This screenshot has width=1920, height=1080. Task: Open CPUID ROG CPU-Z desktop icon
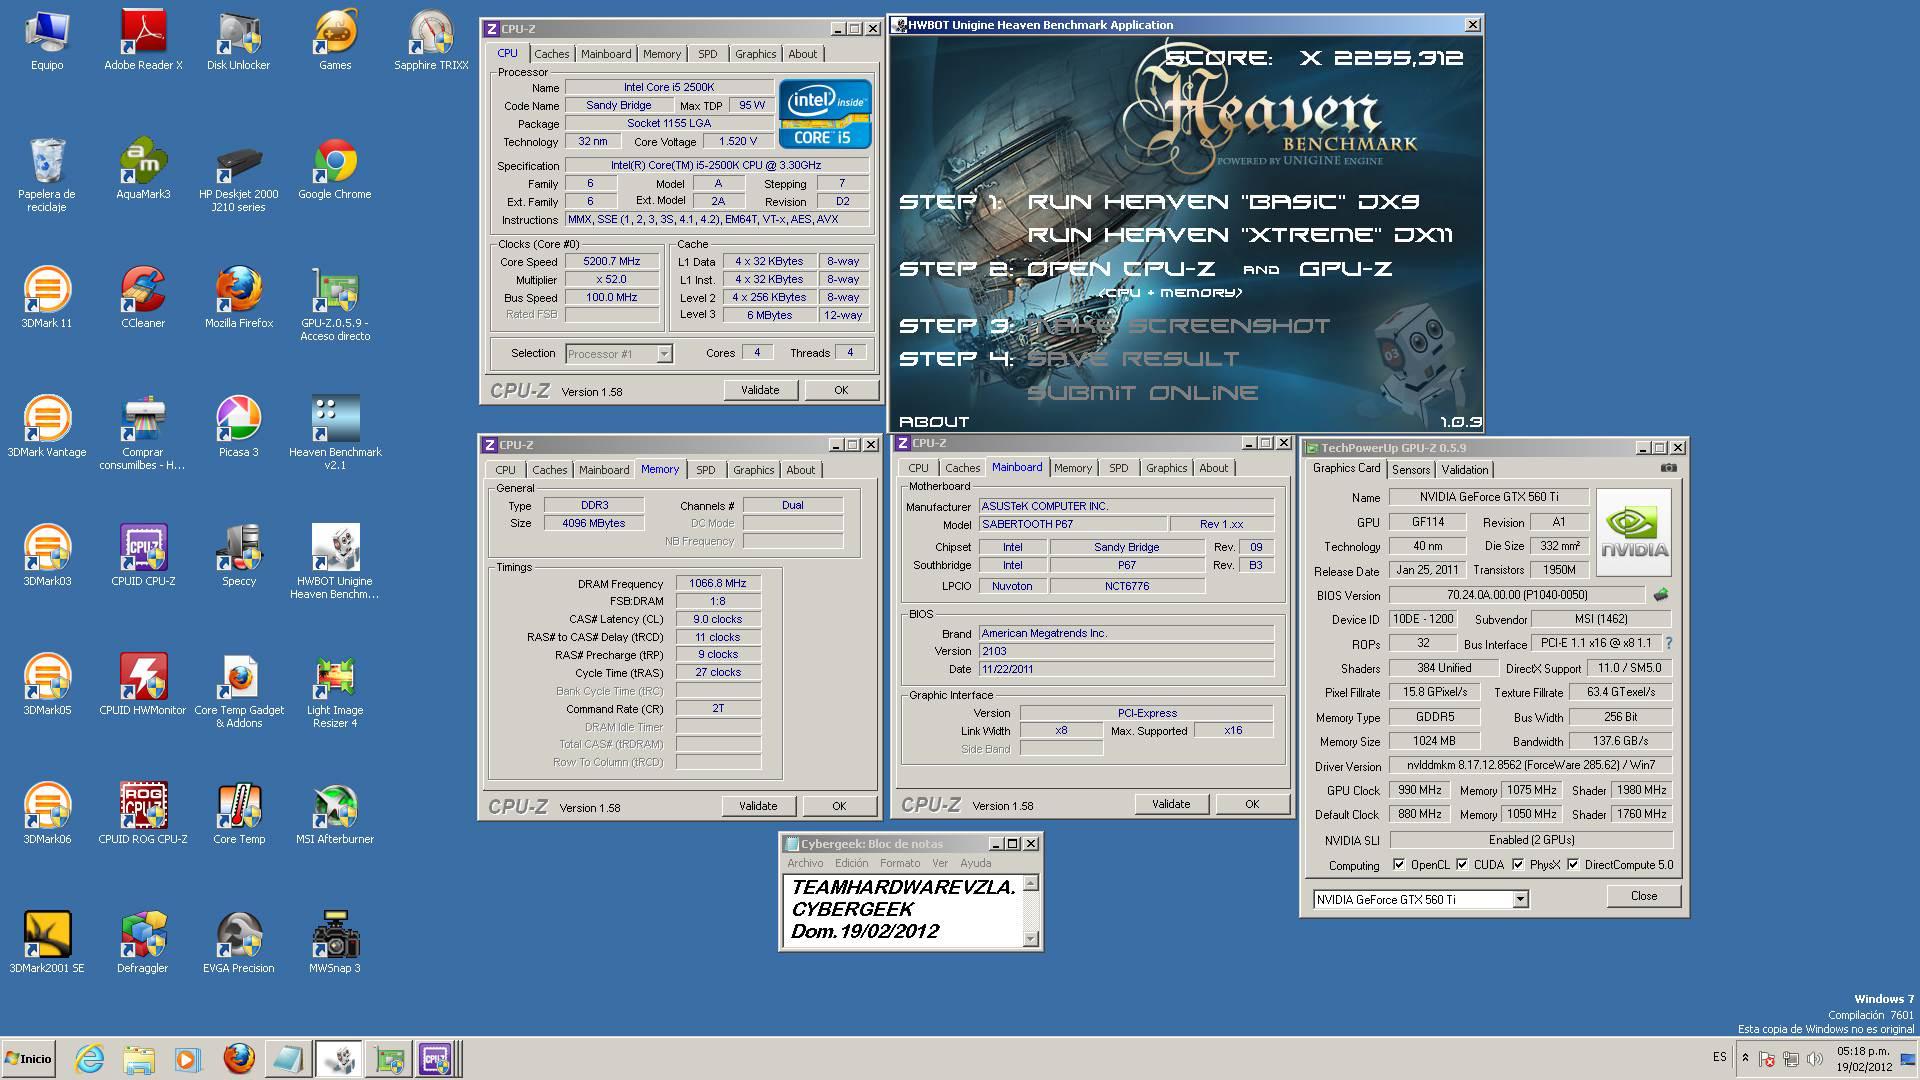(x=143, y=814)
